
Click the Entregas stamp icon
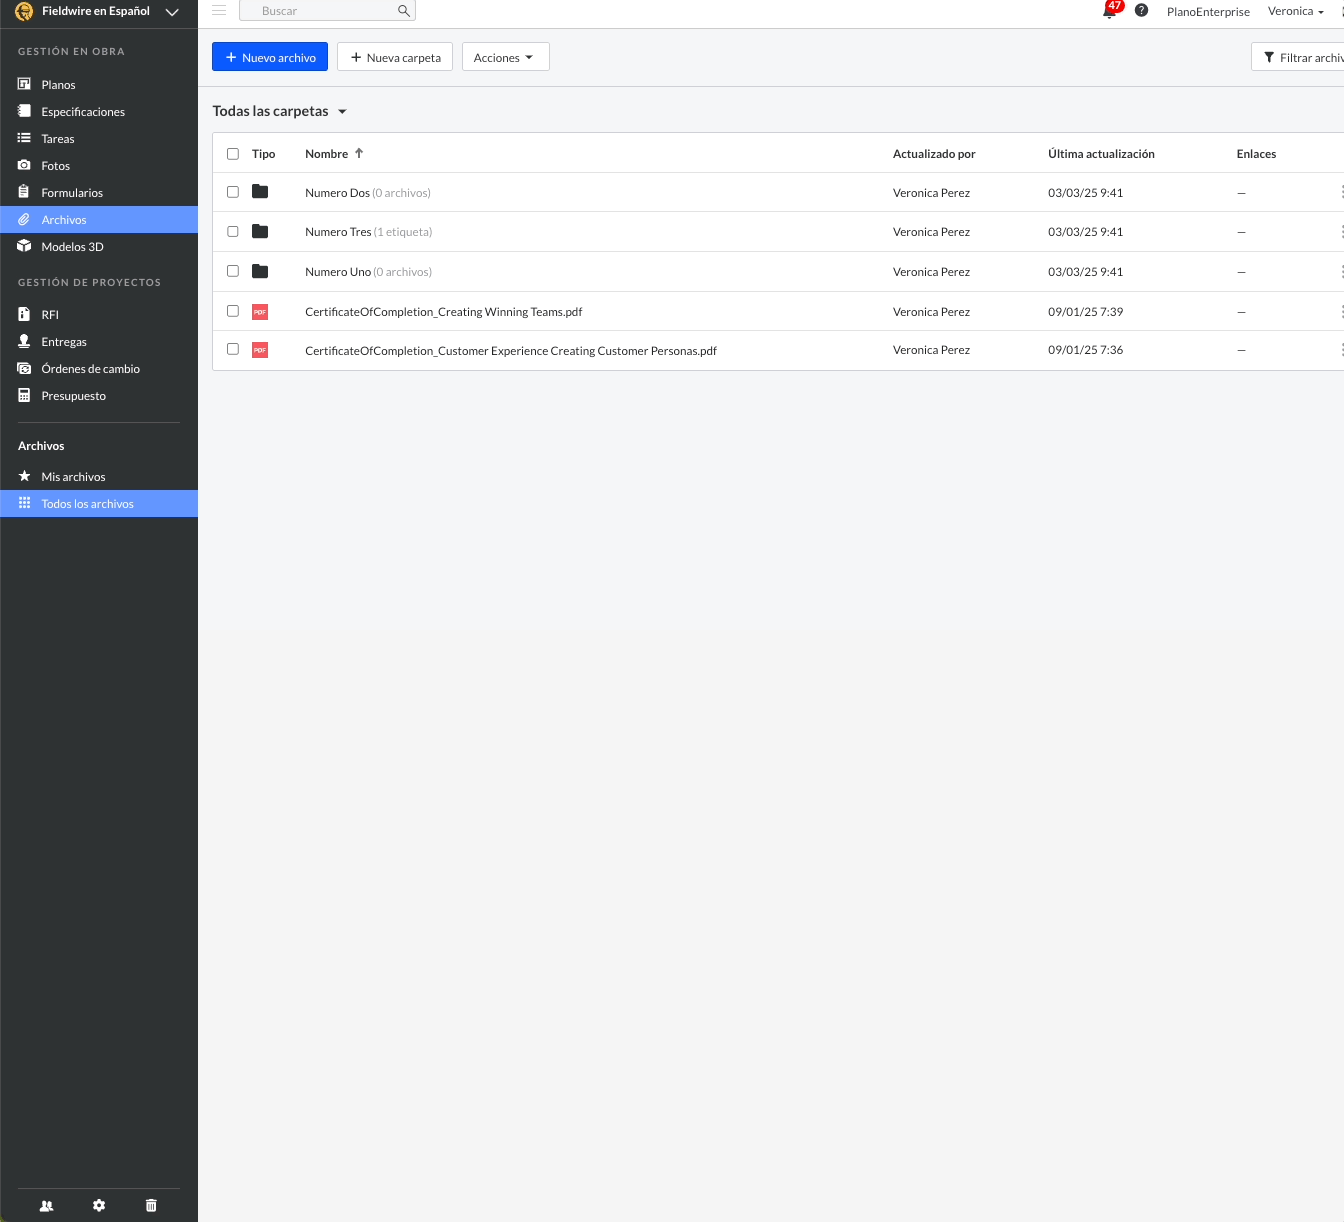(24, 341)
